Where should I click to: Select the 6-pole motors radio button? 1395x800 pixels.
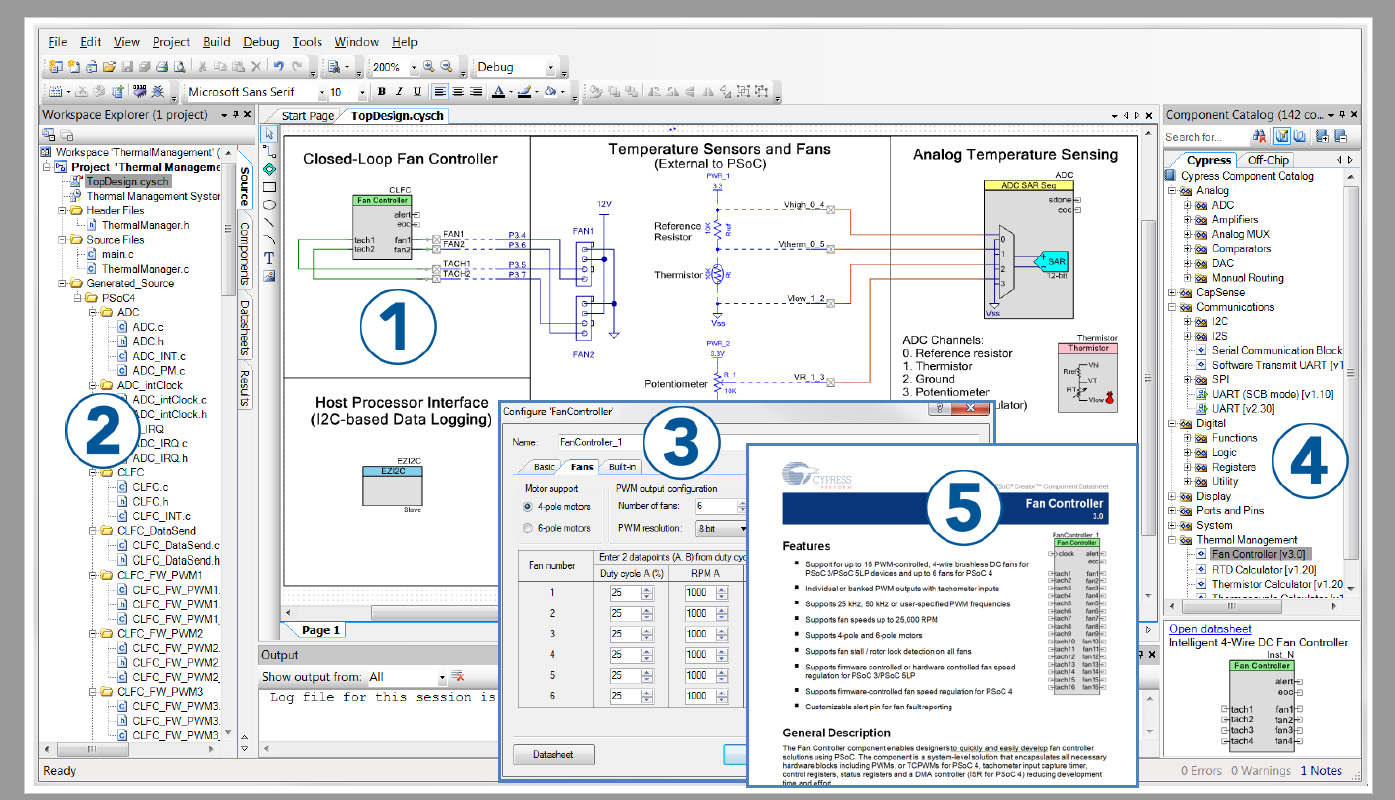(529, 528)
